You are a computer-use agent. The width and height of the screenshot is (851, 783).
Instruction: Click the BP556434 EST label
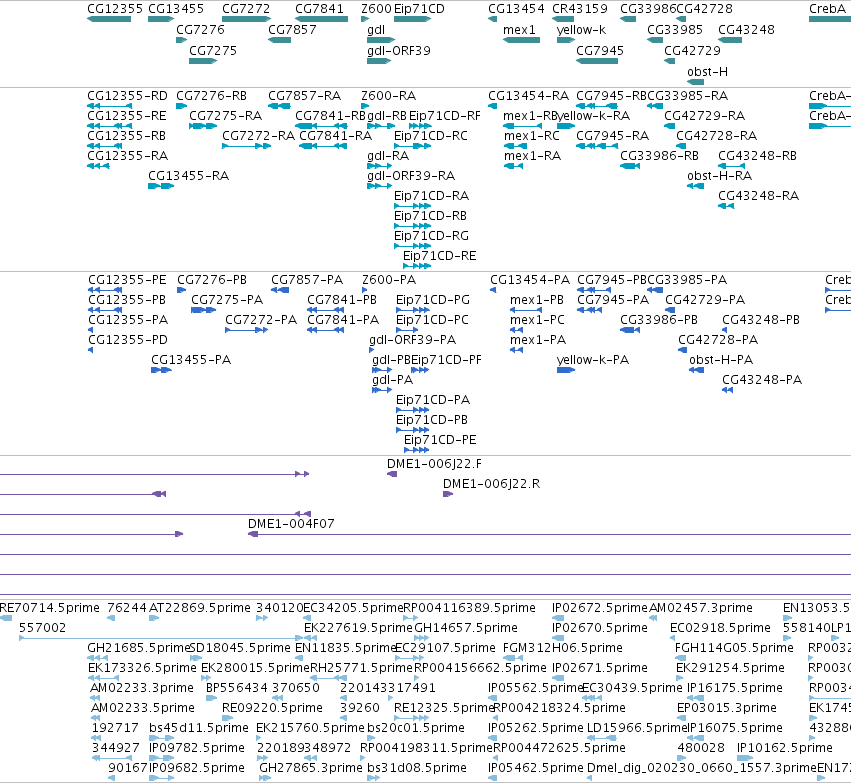tap(237, 688)
